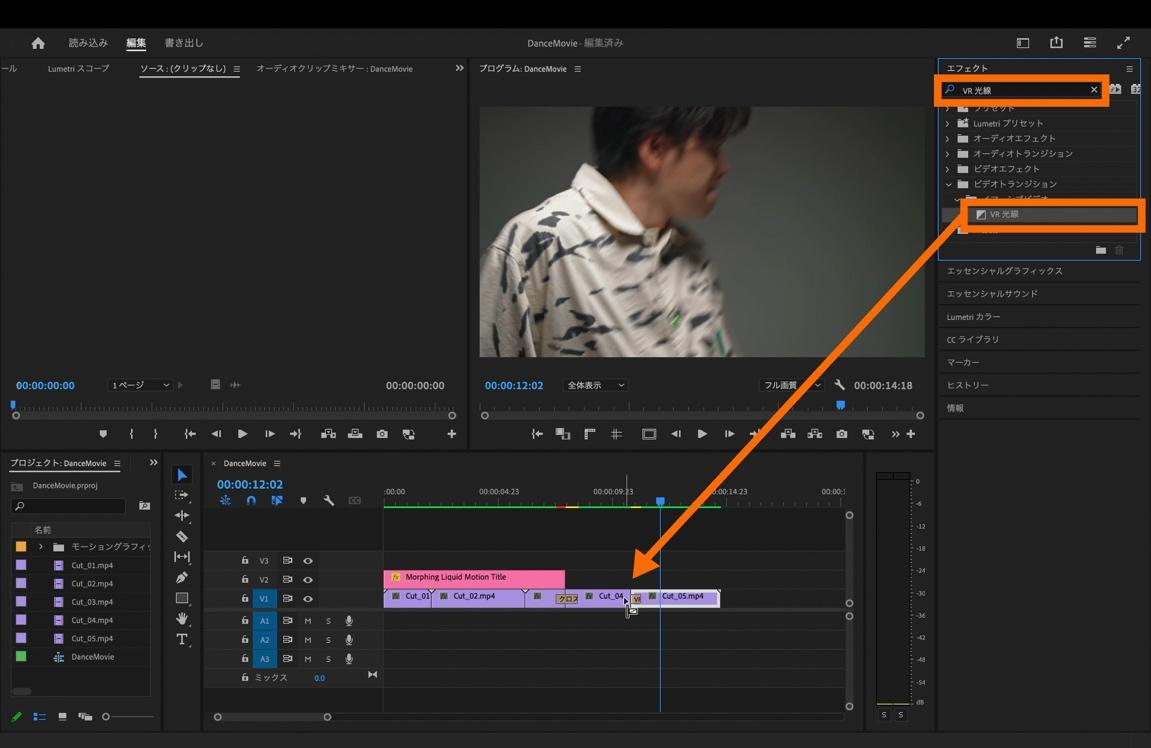Select the Razor tool in timeline toolbar

[x=182, y=537]
